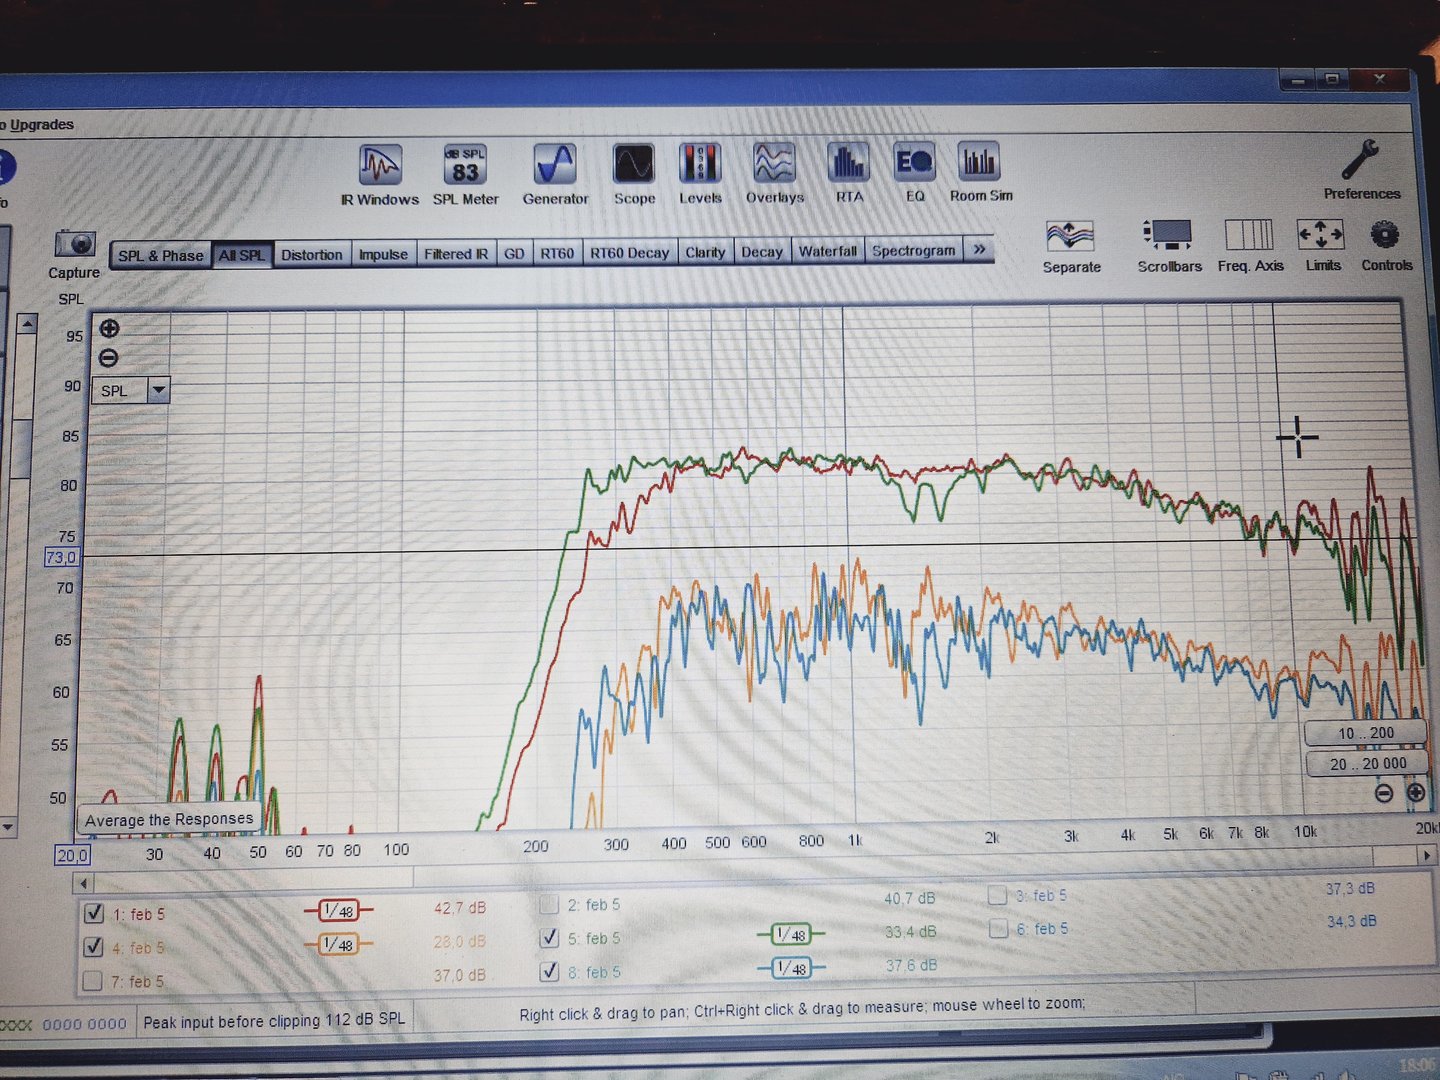Show more graph tabs with double chevron
Viewport: 1440px width, 1080px height.
point(979,249)
